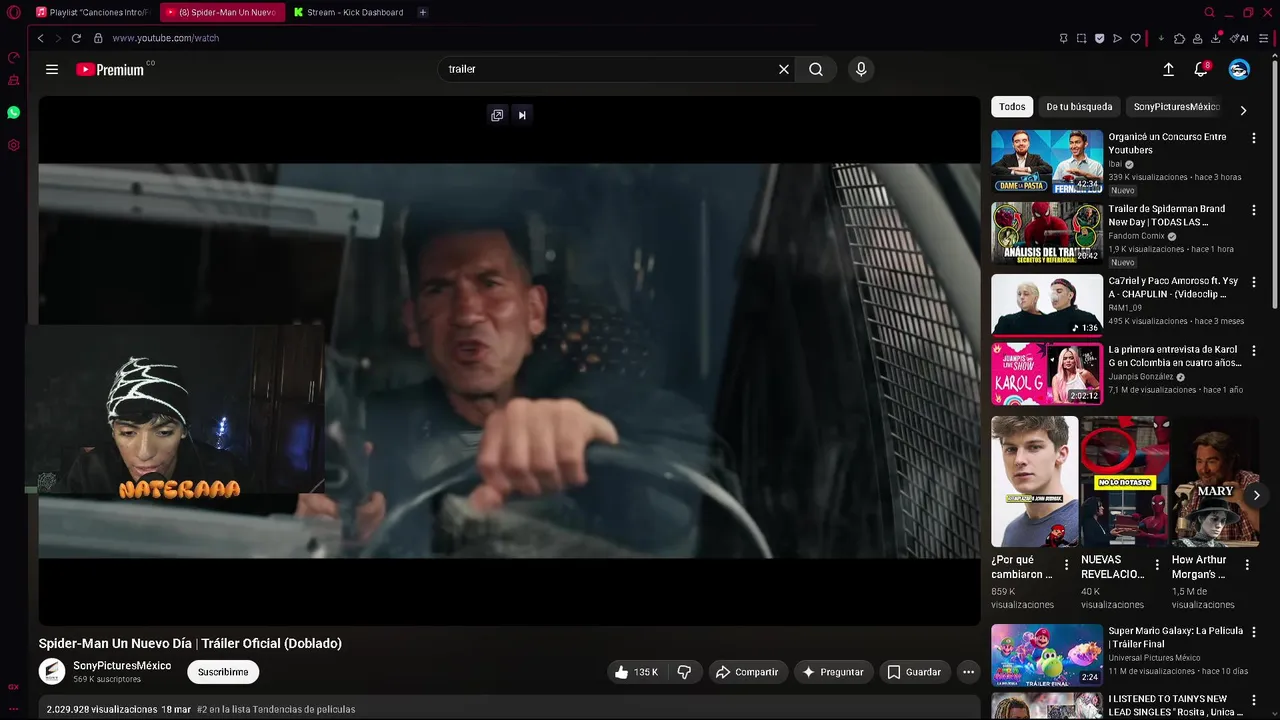
Task: Open the extensions puzzle icon
Action: click(x=1179, y=38)
